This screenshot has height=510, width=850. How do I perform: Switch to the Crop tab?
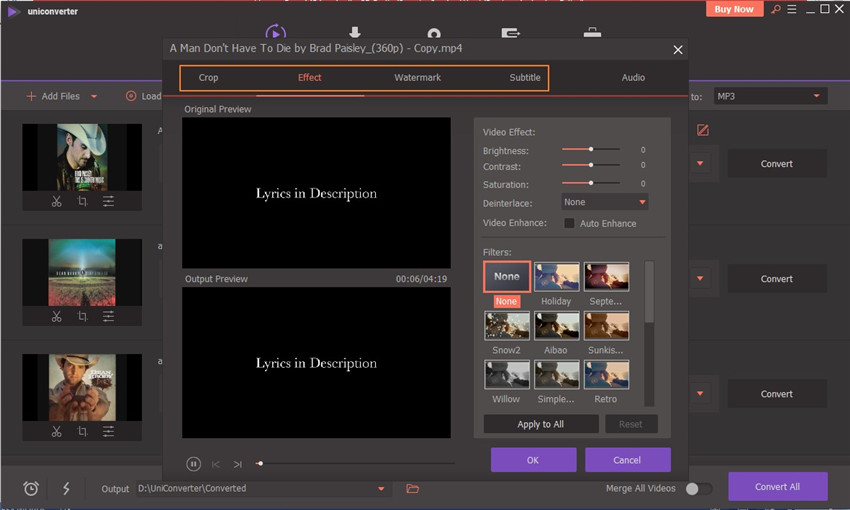pyautogui.click(x=208, y=78)
